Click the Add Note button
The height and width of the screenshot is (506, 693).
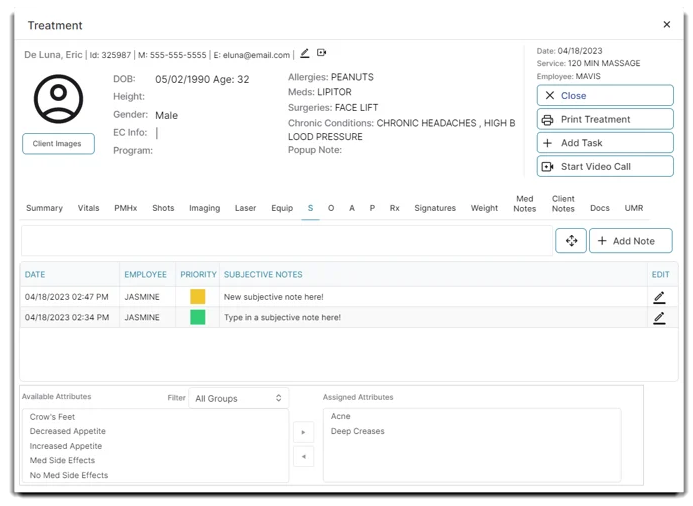click(631, 241)
